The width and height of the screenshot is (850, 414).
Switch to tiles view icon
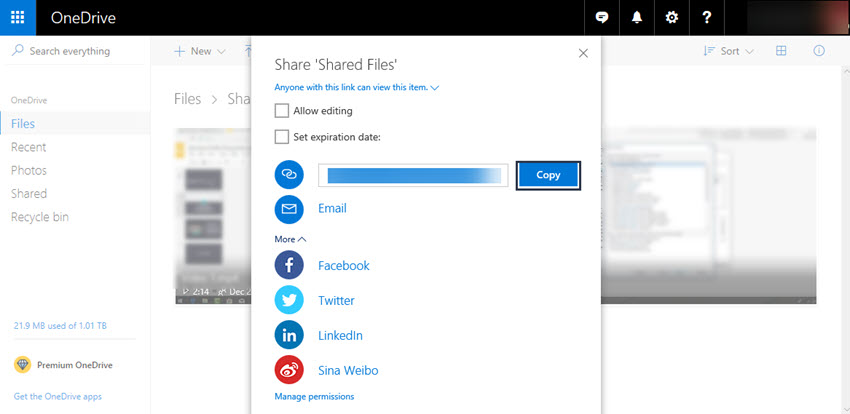click(781, 51)
